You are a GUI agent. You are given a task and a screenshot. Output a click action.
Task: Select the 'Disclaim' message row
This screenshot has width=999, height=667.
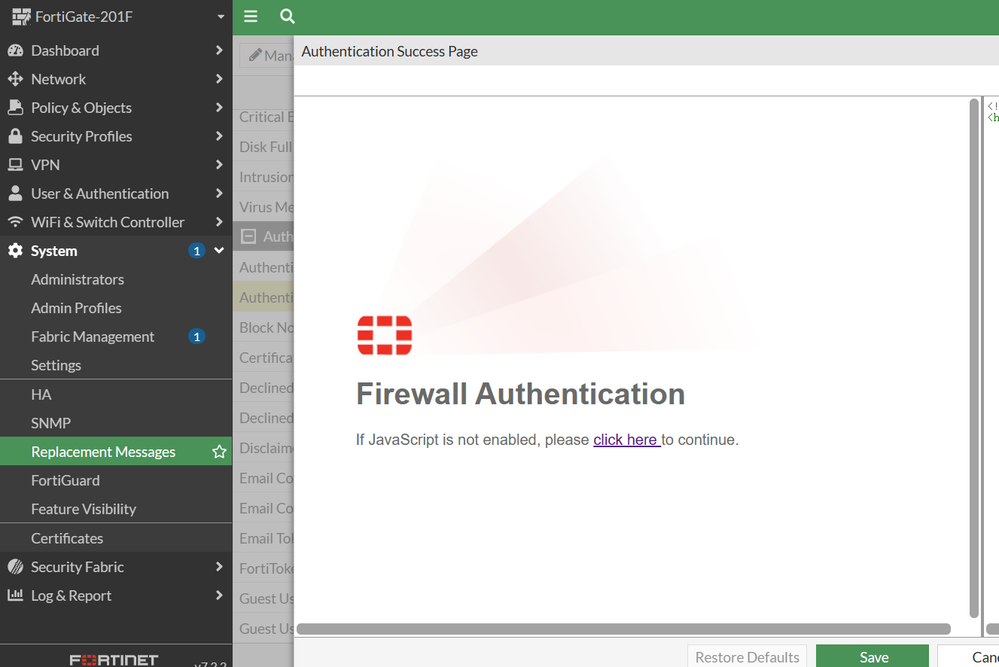pyautogui.click(x=264, y=448)
